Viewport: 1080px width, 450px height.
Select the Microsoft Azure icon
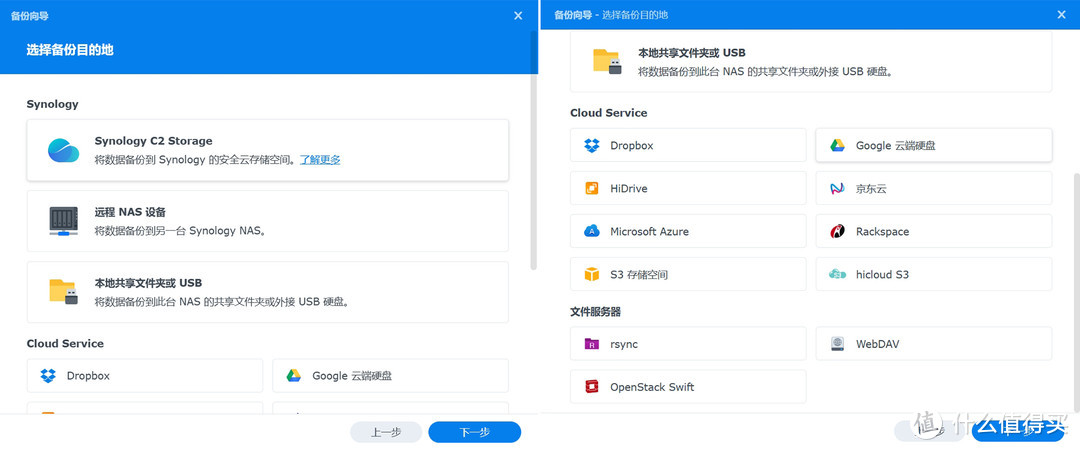coord(591,231)
